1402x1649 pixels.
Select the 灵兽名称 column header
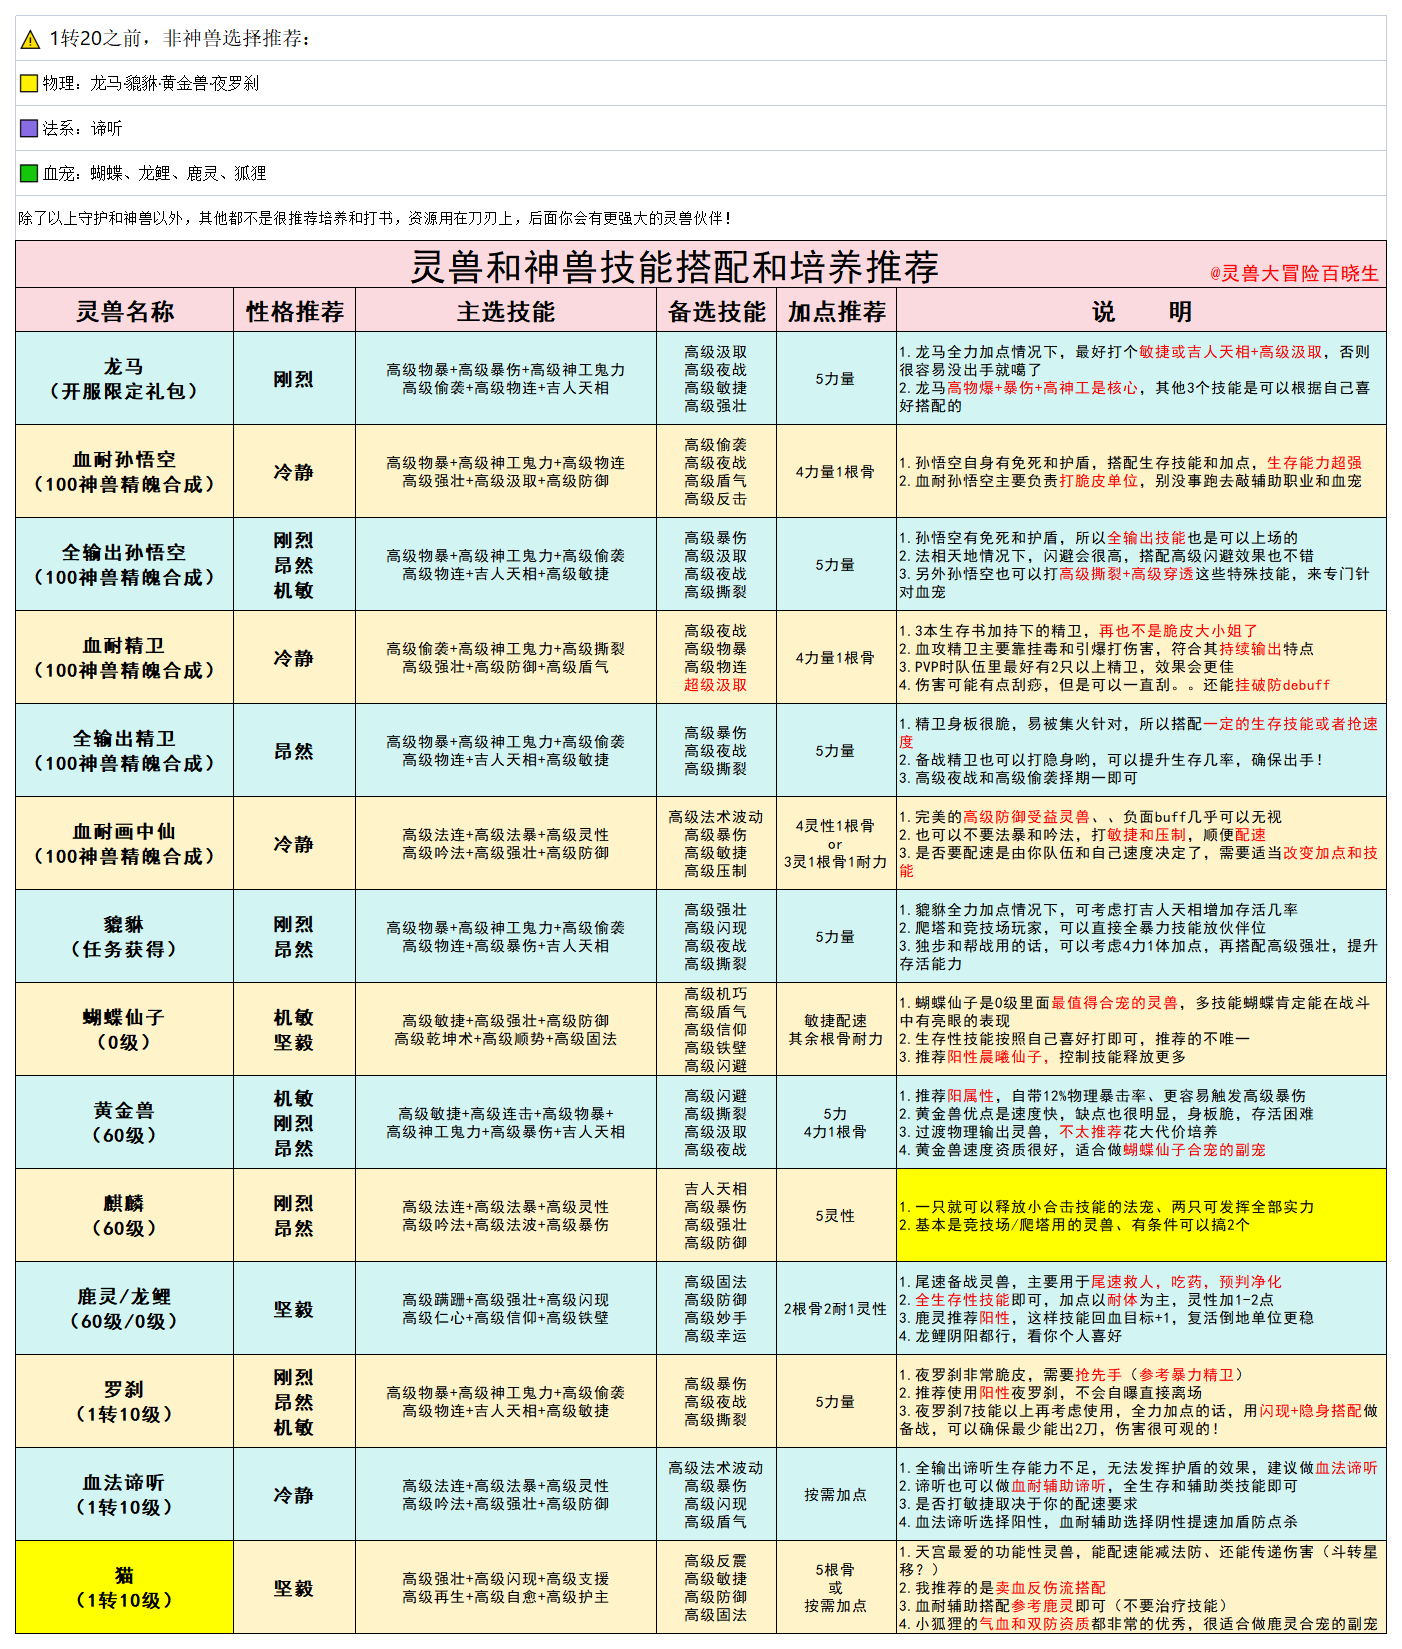125,311
